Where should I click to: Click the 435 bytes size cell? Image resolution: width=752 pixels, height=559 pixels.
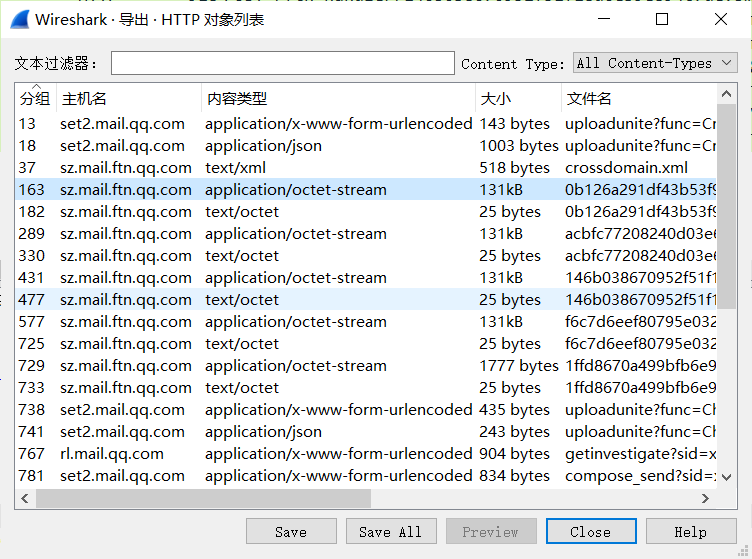(514, 410)
